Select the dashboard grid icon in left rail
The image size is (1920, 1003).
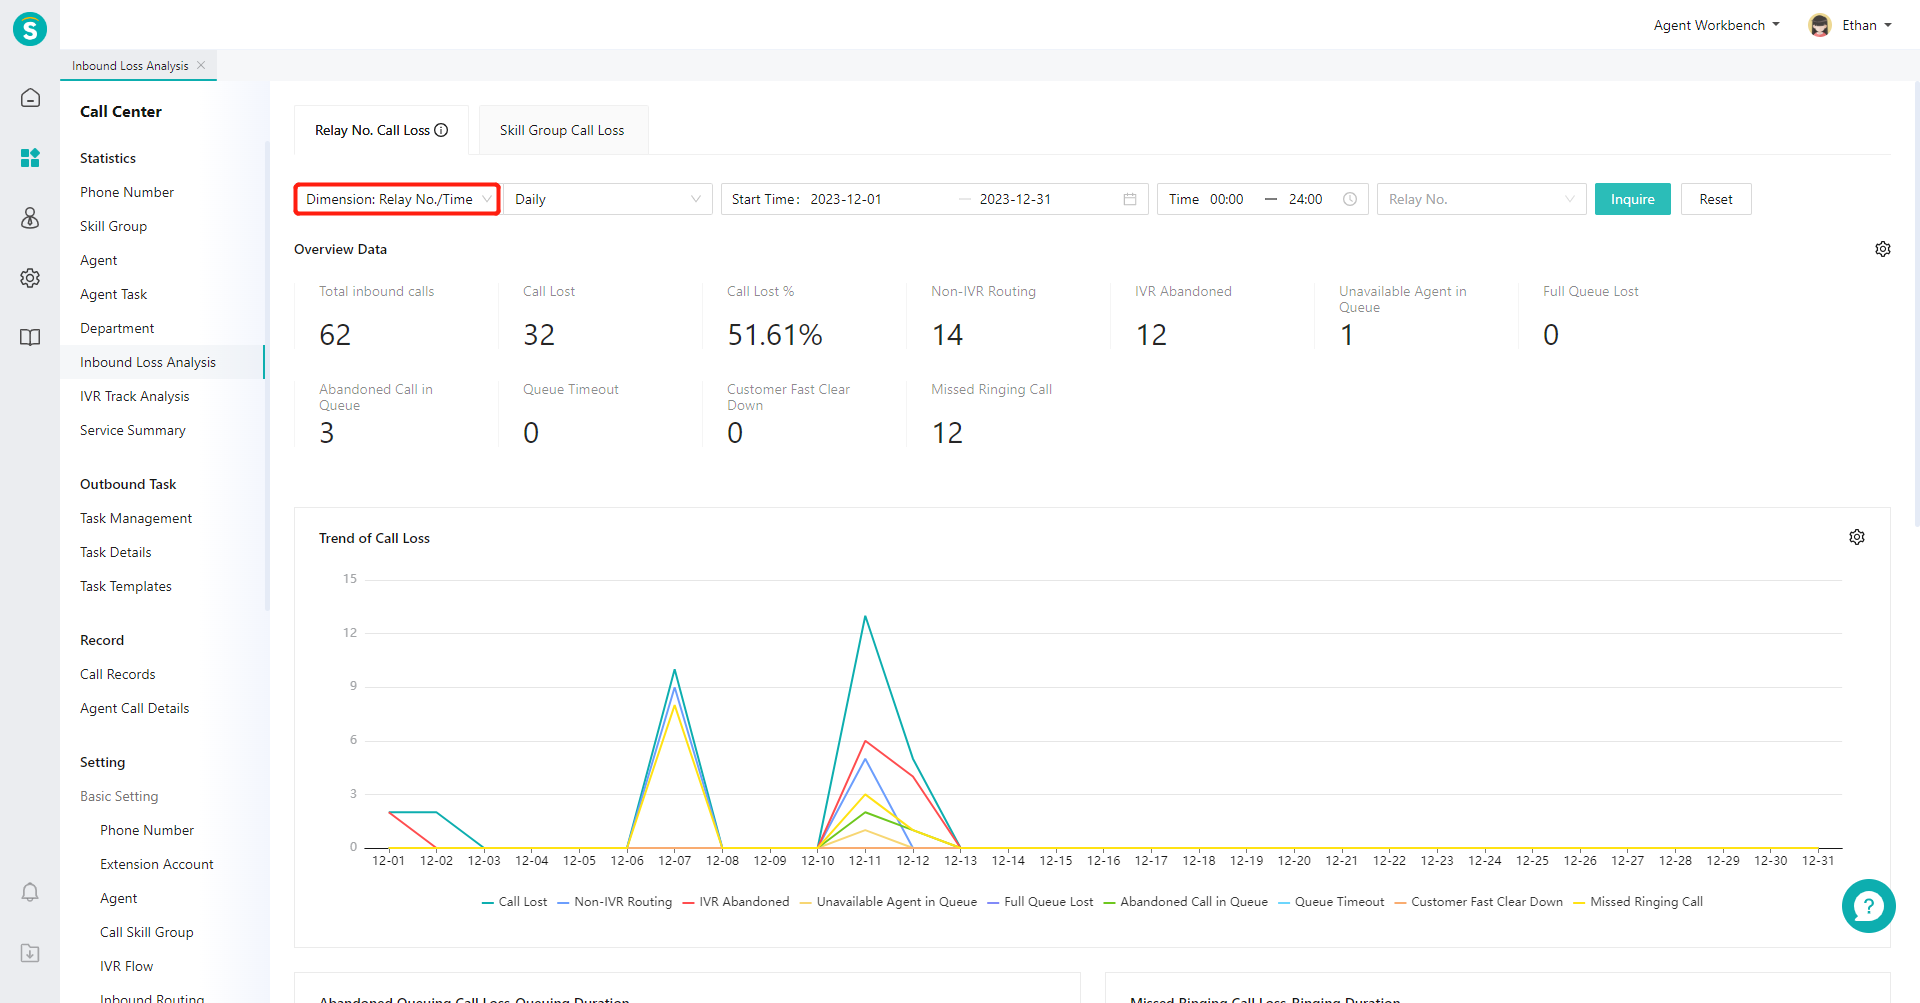(30, 158)
